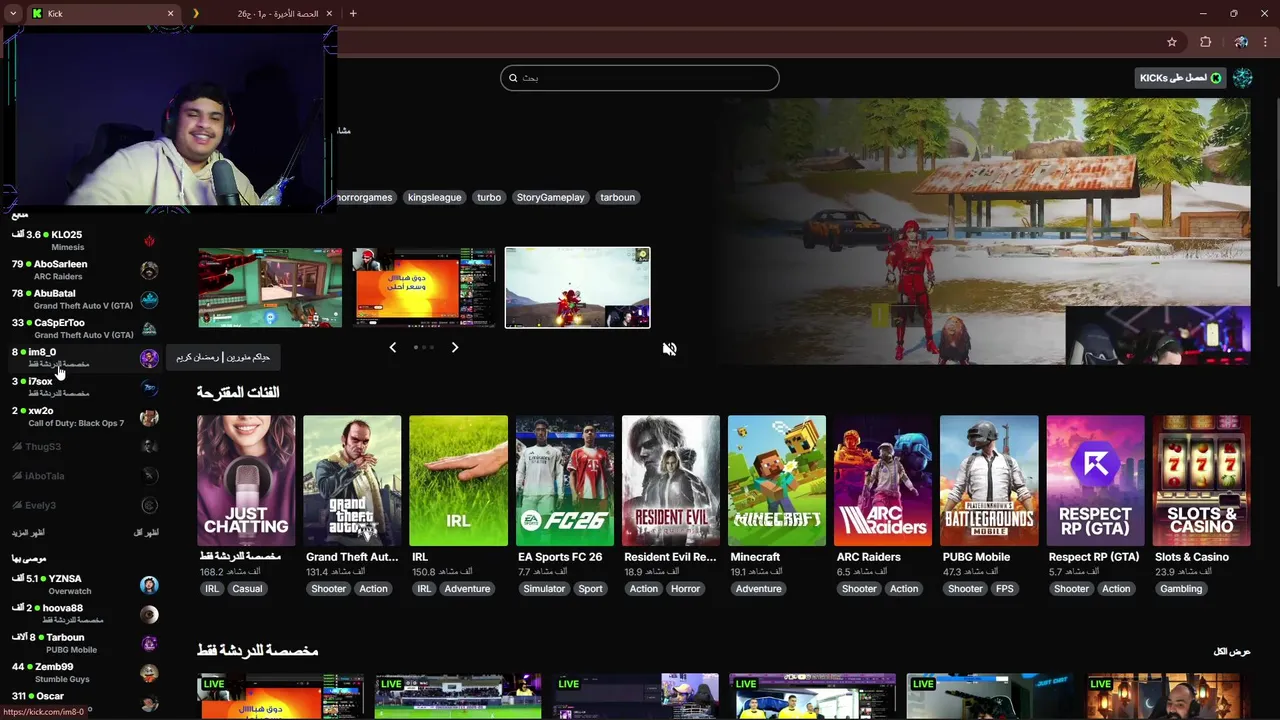
Task: Click im8_0 channel avatar in sidebar
Action: tap(149, 358)
